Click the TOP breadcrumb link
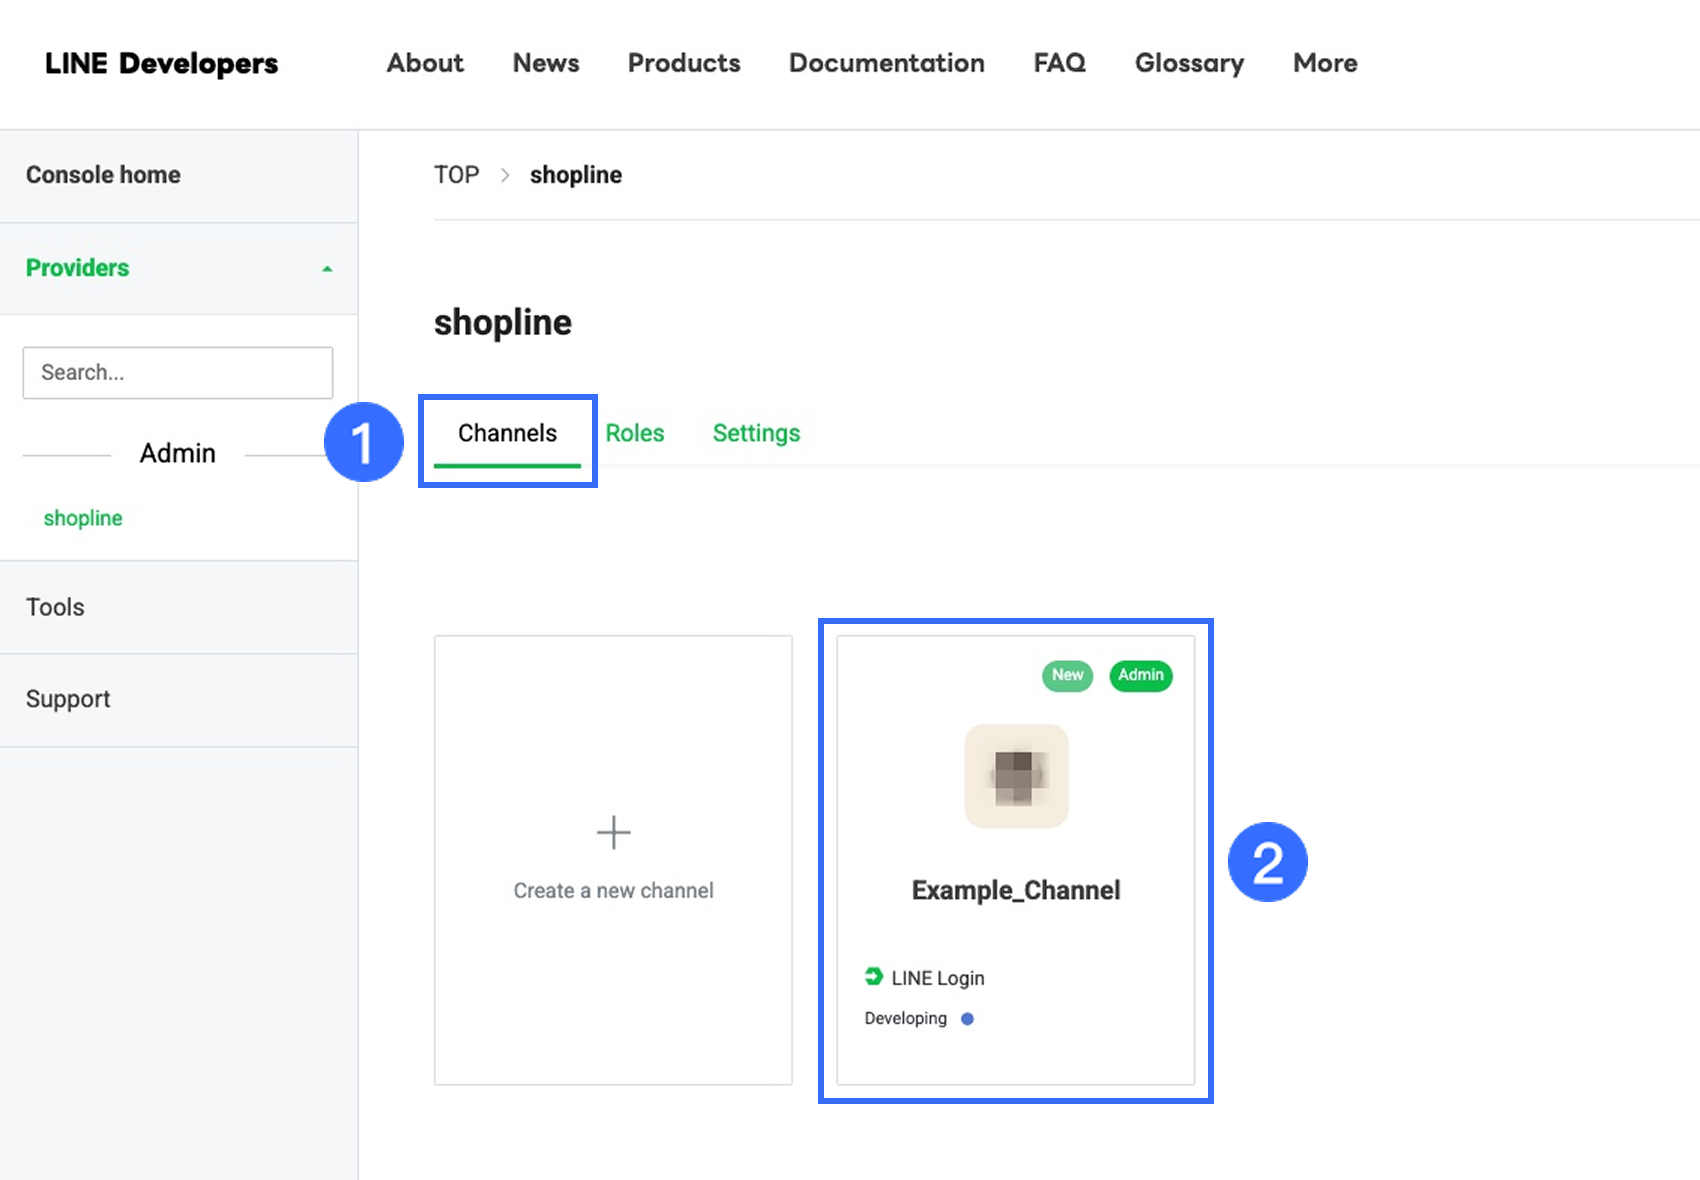1700x1180 pixels. pyautogui.click(x=457, y=175)
